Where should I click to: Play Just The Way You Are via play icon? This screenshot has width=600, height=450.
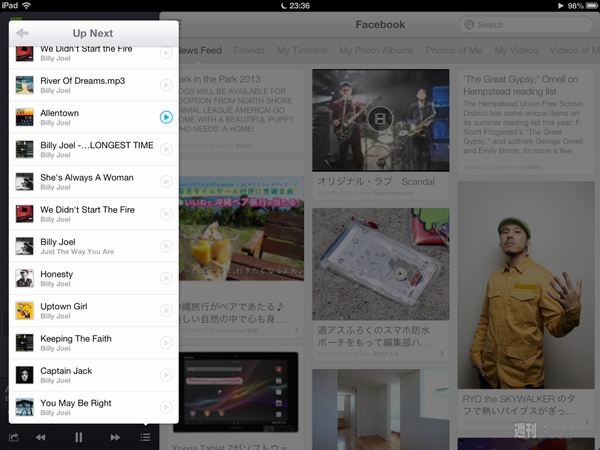[x=166, y=246]
